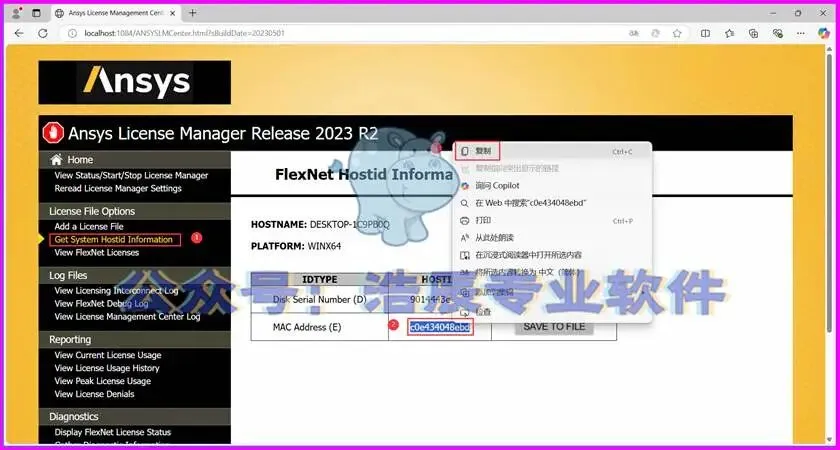Open the browser profile avatar

click(x=17, y=13)
